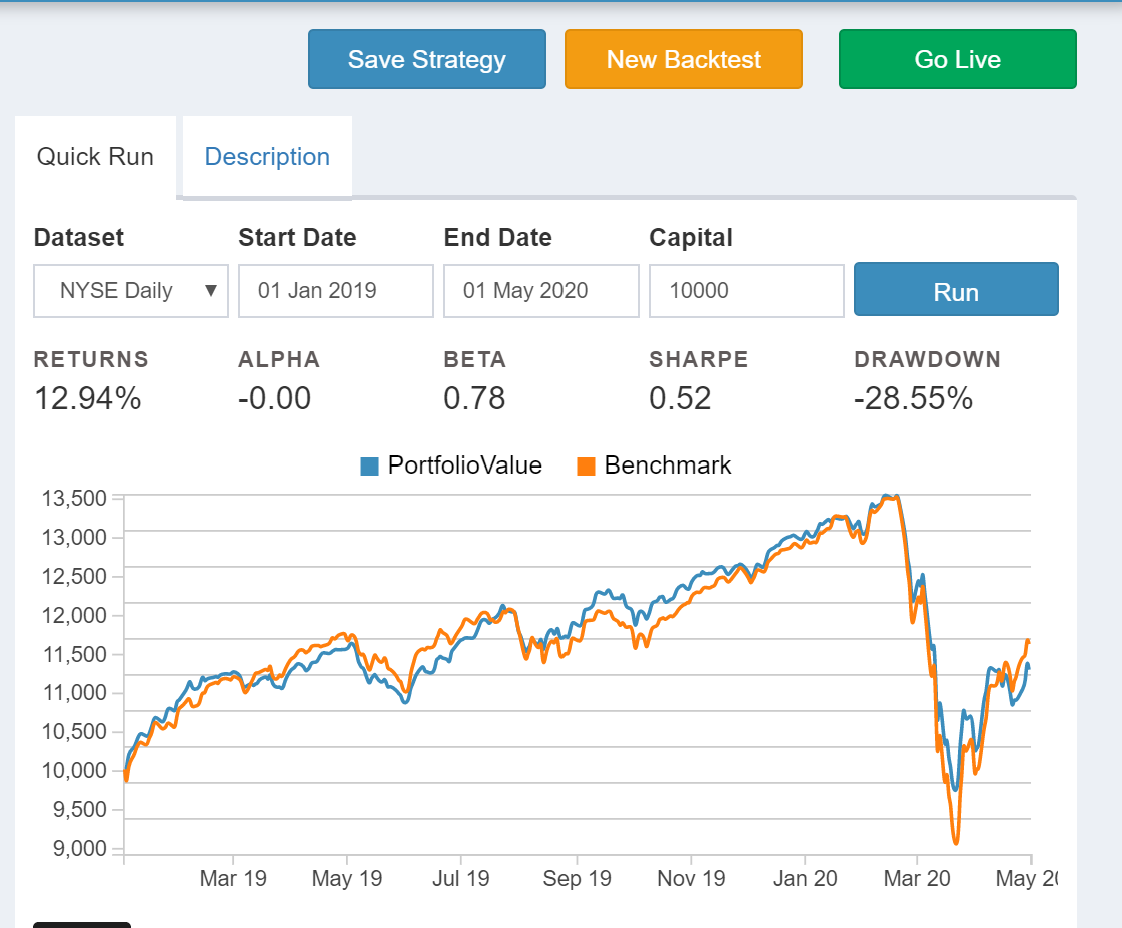Click the Go Live button
Screen dimensions: 1122x928
pyautogui.click(x=957, y=59)
